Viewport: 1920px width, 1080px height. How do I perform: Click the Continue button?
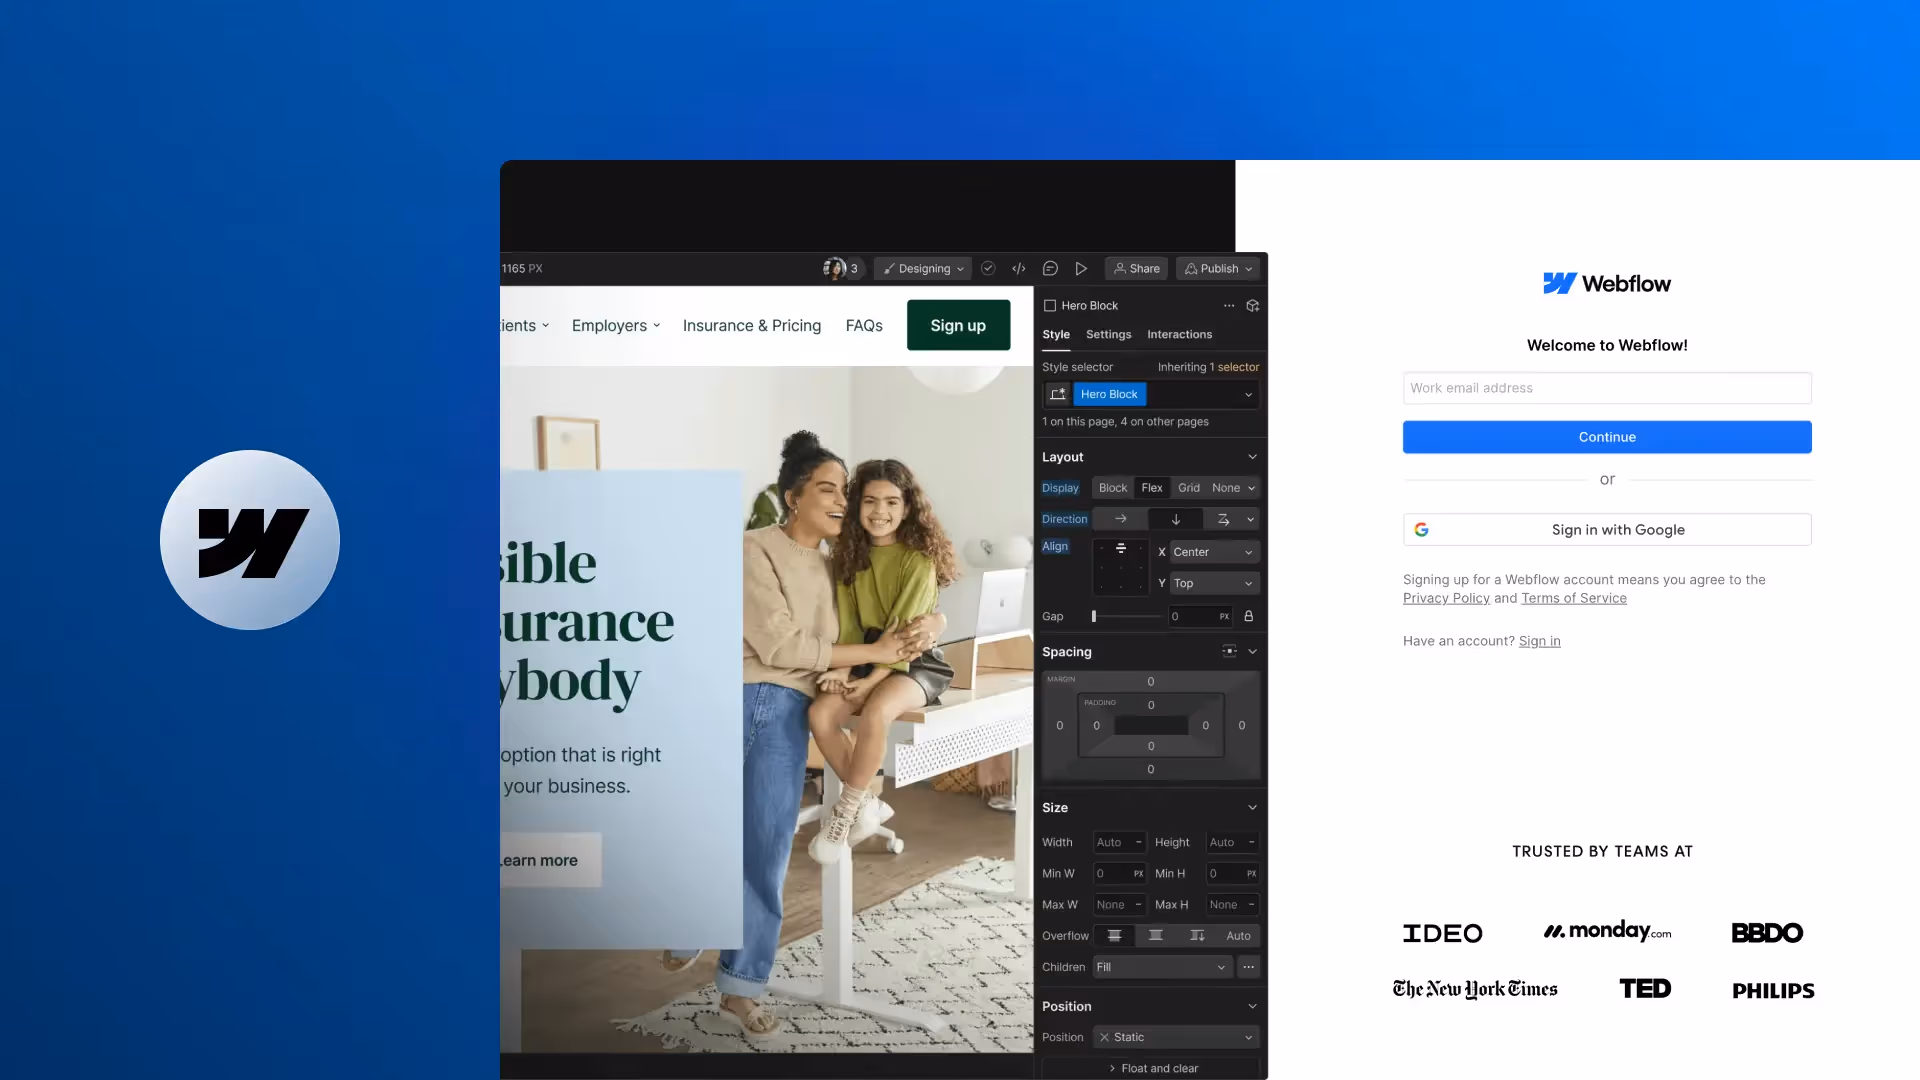pyautogui.click(x=1607, y=437)
